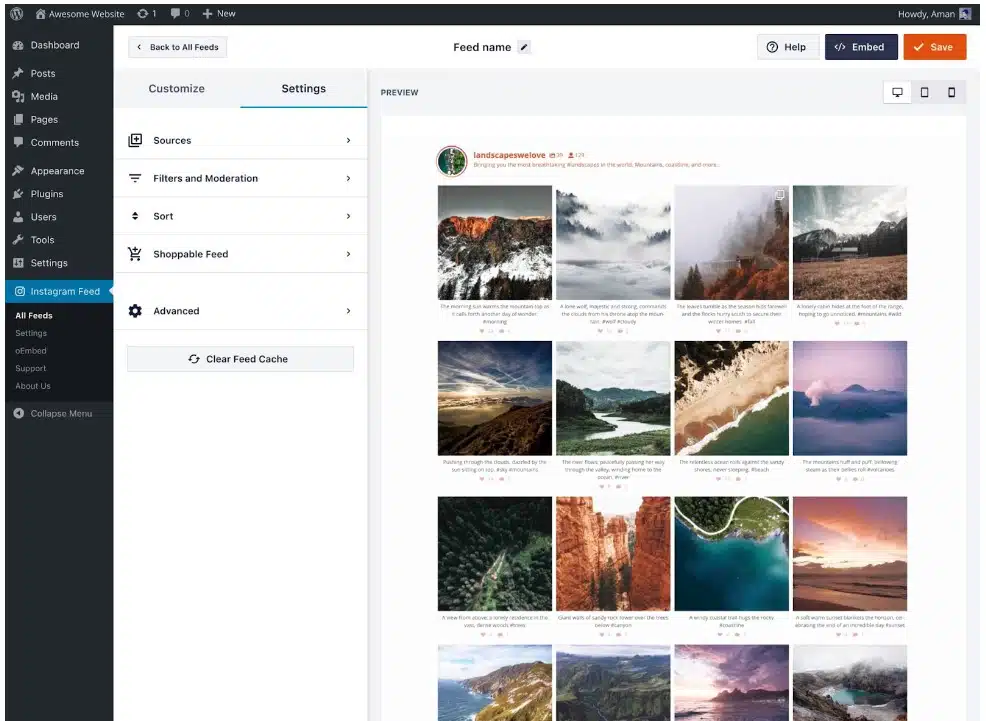Switch to the Customize tab
The width and height of the screenshot is (986, 721).
(x=177, y=89)
